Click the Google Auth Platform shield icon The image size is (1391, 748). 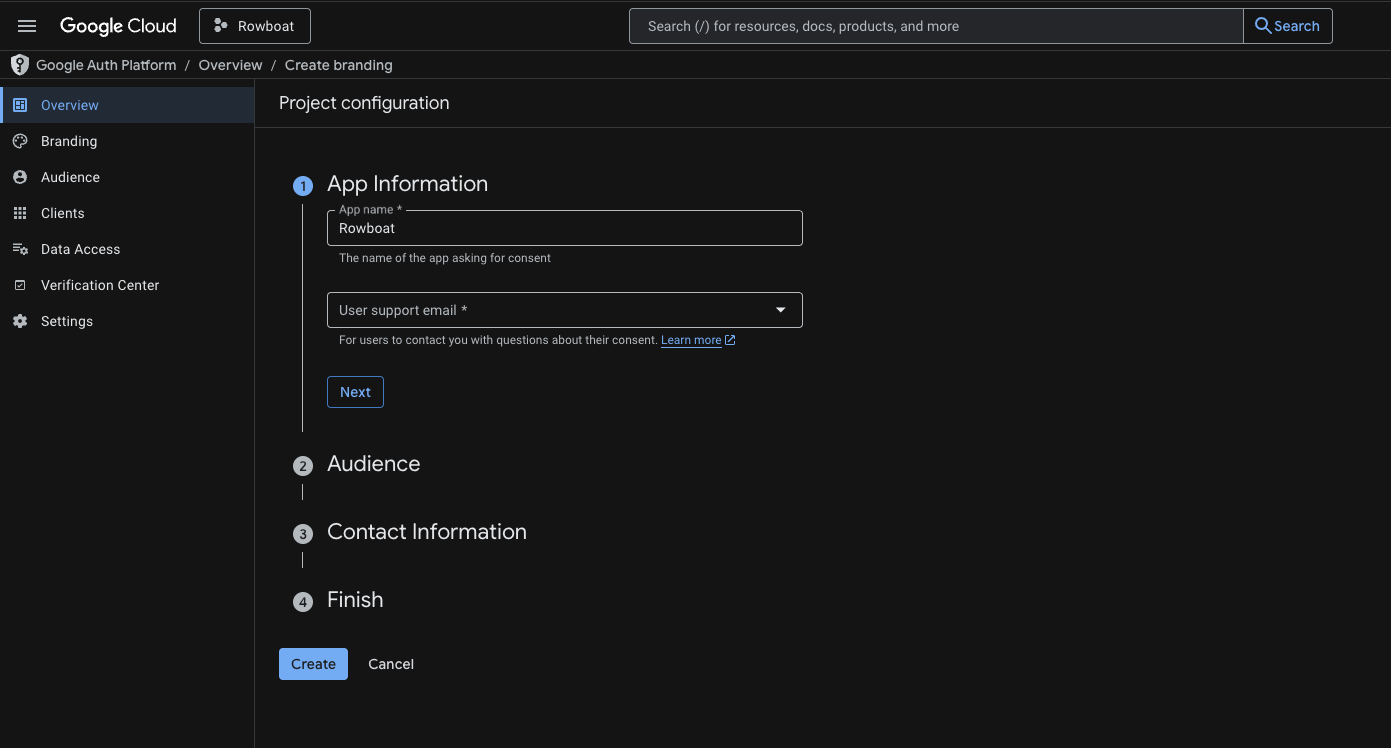19,64
